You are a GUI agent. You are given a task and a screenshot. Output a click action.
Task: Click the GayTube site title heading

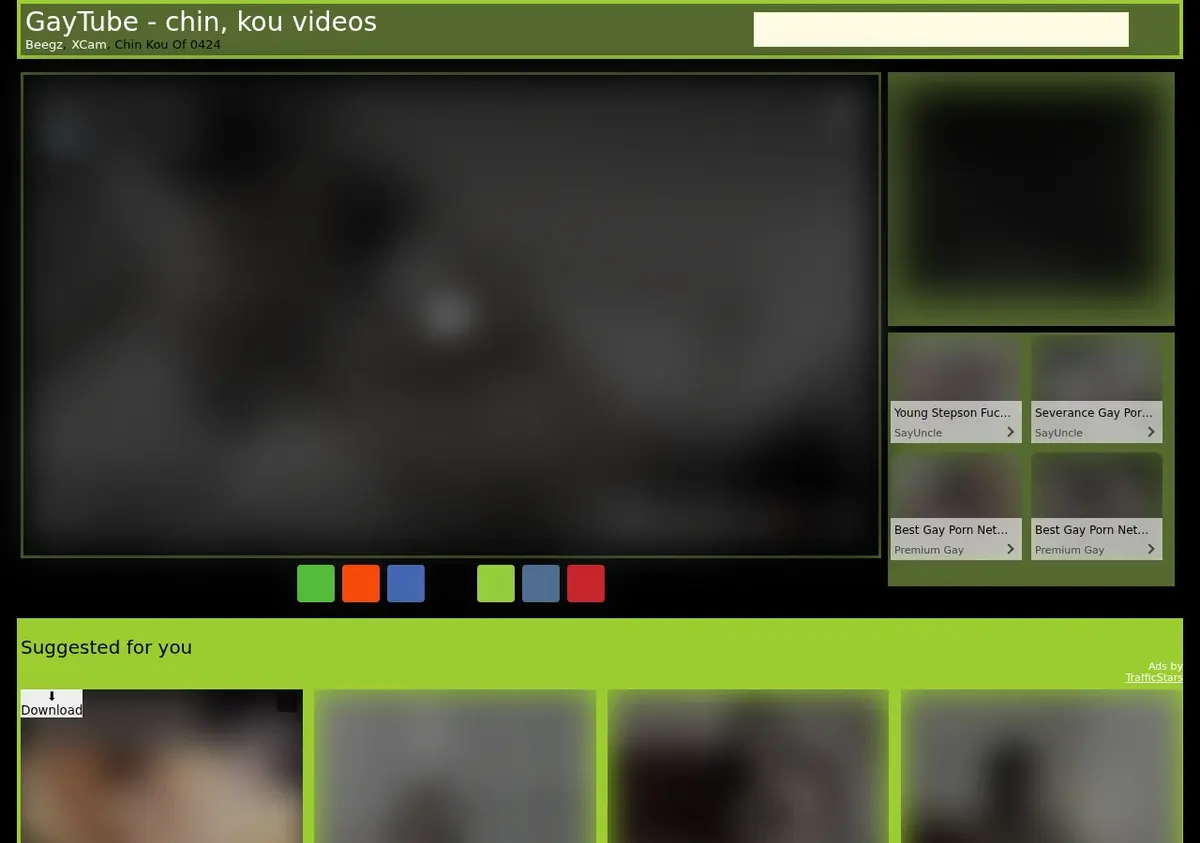pyautogui.click(x=201, y=21)
